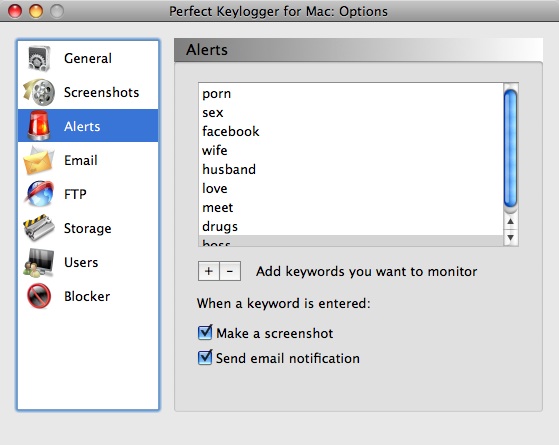
Task: Go to the FTP settings
Action: click(88, 194)
